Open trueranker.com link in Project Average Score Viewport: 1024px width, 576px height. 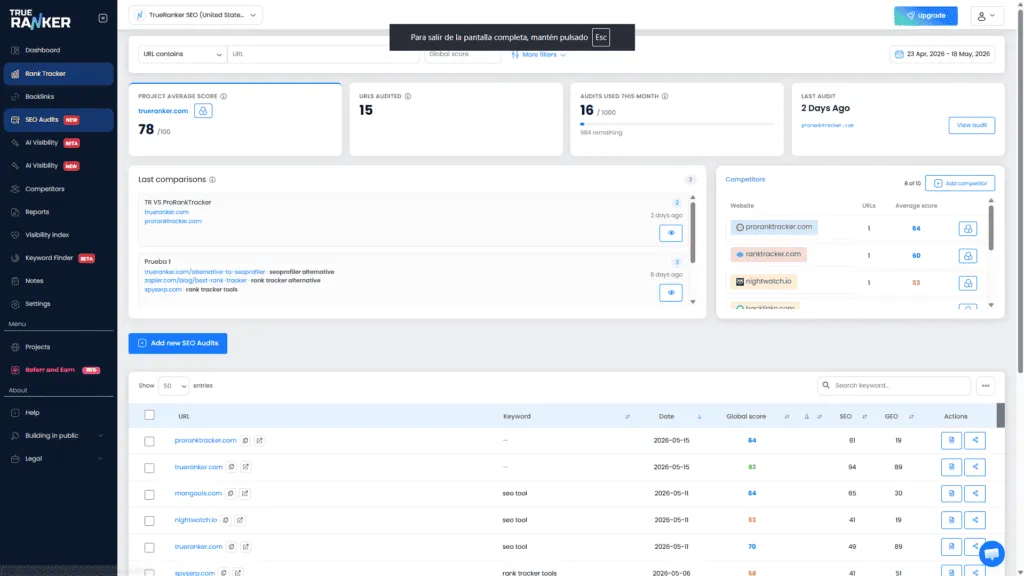163,111
